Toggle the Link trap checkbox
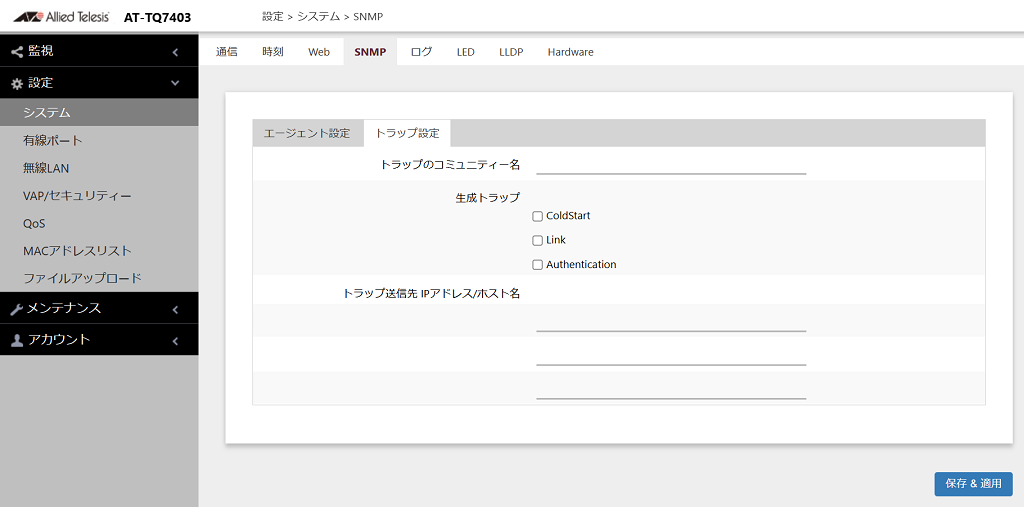1024x507 pixels. [537, 240]
